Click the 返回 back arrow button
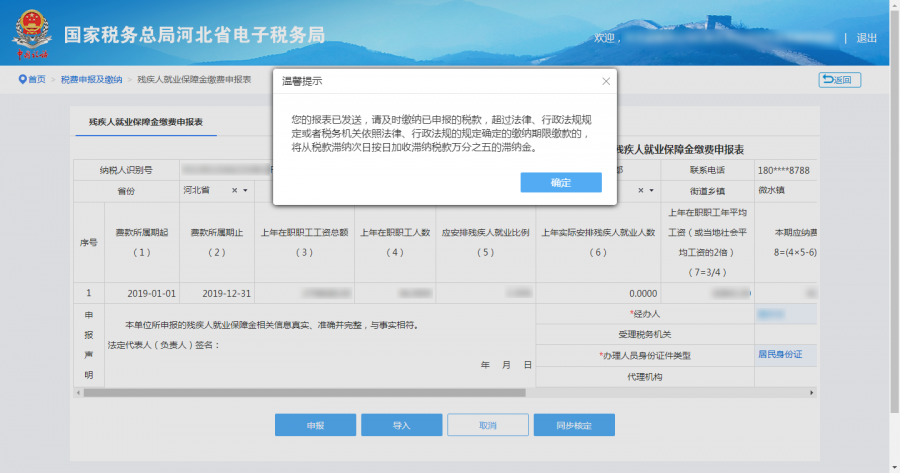 click(x=839, y=80)
